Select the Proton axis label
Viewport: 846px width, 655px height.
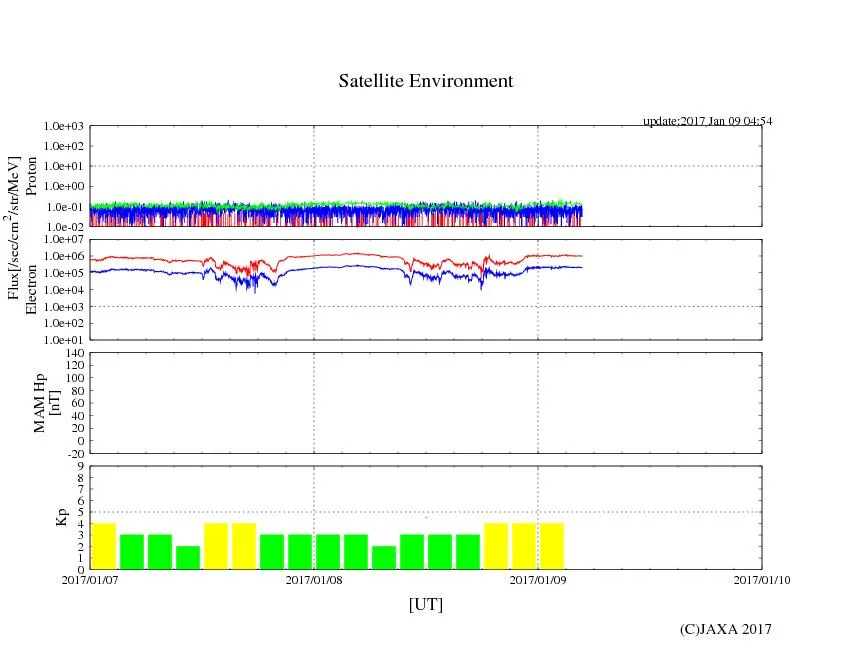coord(32,176)
